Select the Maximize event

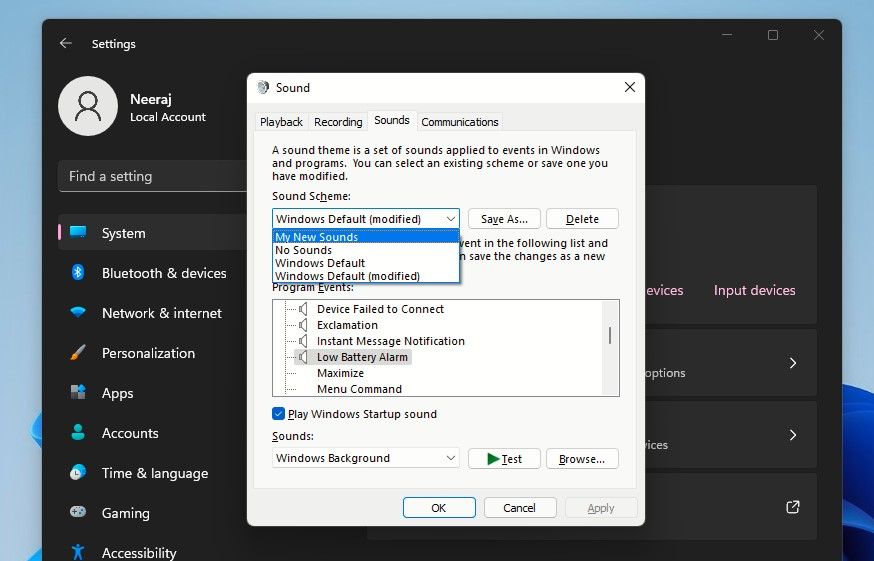[341, 373]
